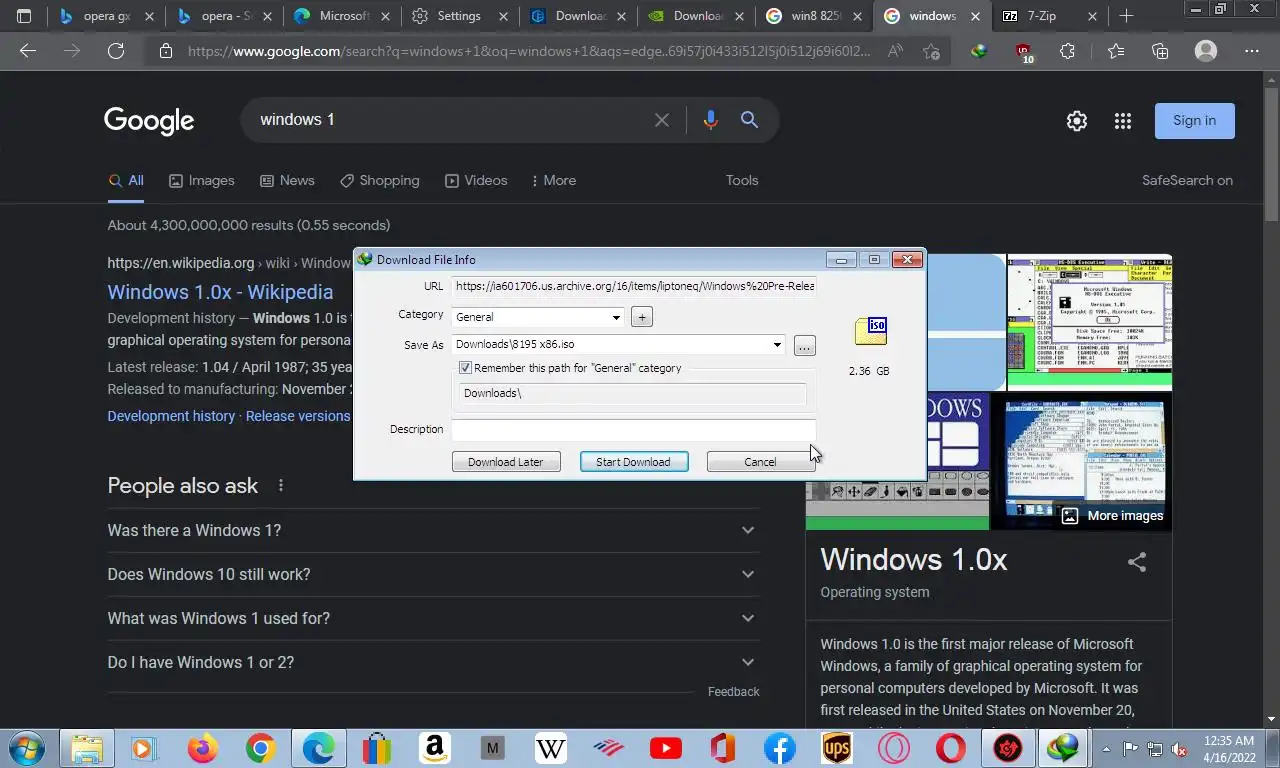Open Chrome from the taskbar

[x=261, y=748]
